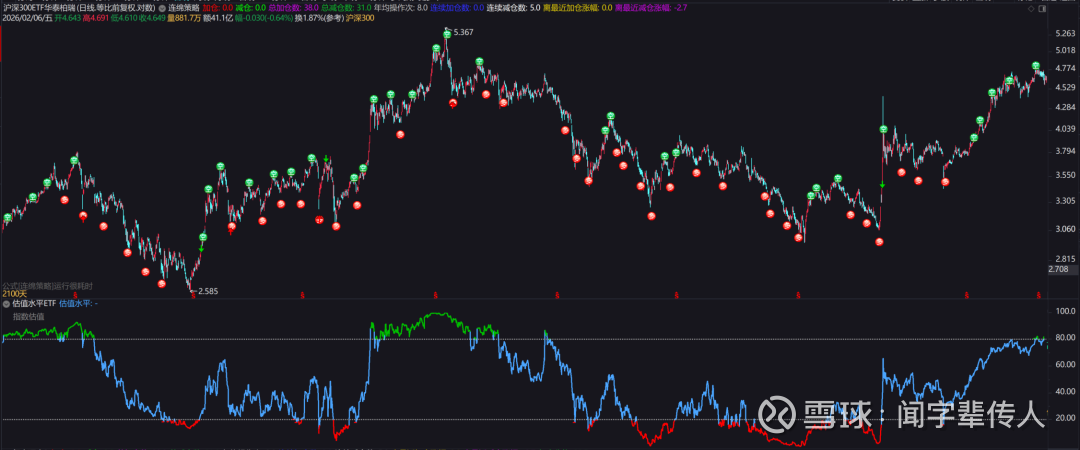
Task: Click the rightmost red S marker on time axis
Action: coord(1040,294)
